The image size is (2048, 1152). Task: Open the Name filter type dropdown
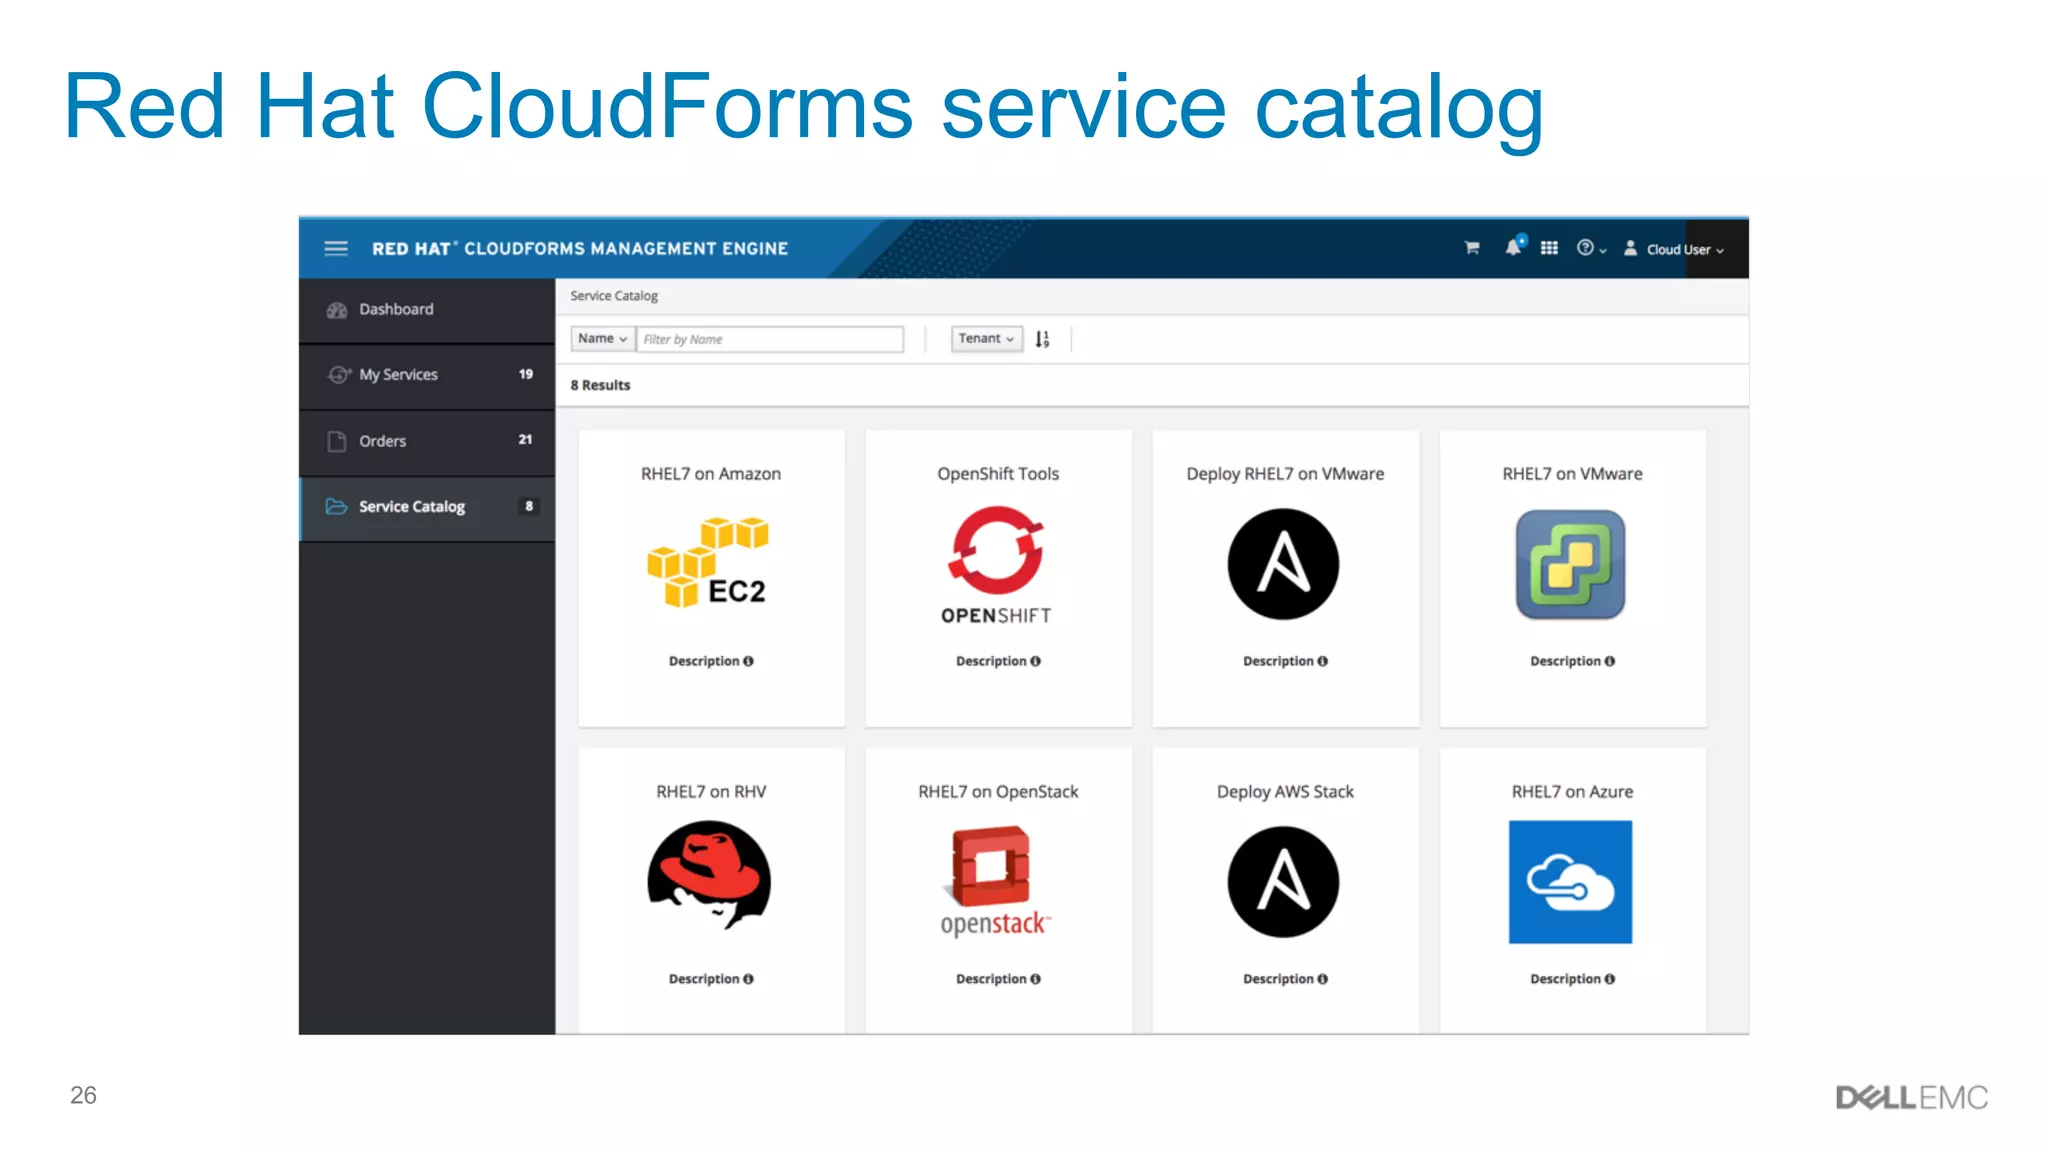click(x=603, y=339)
